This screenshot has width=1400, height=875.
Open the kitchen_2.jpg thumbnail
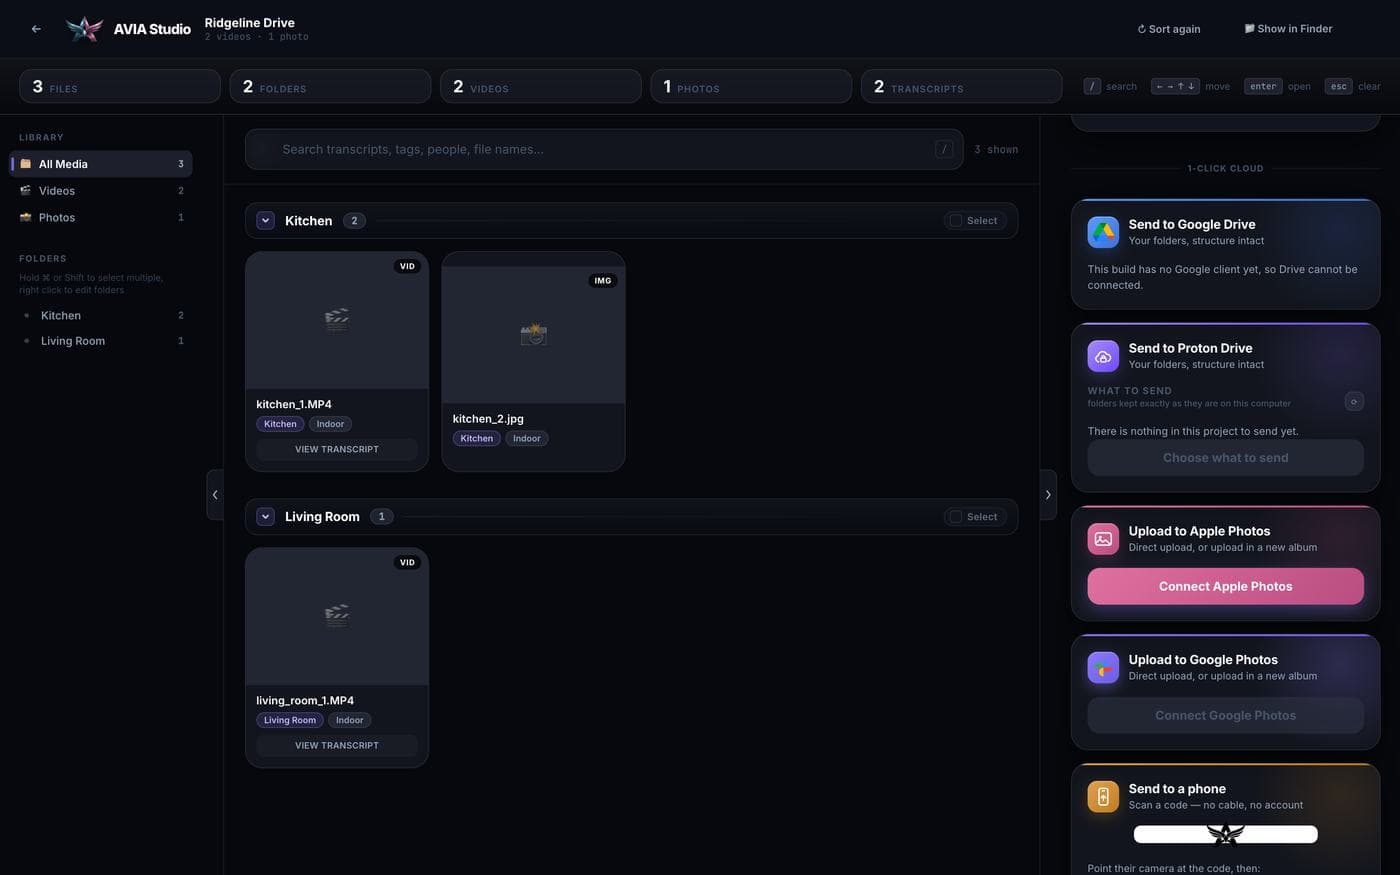pyautogui.click(x=533, y=335)
